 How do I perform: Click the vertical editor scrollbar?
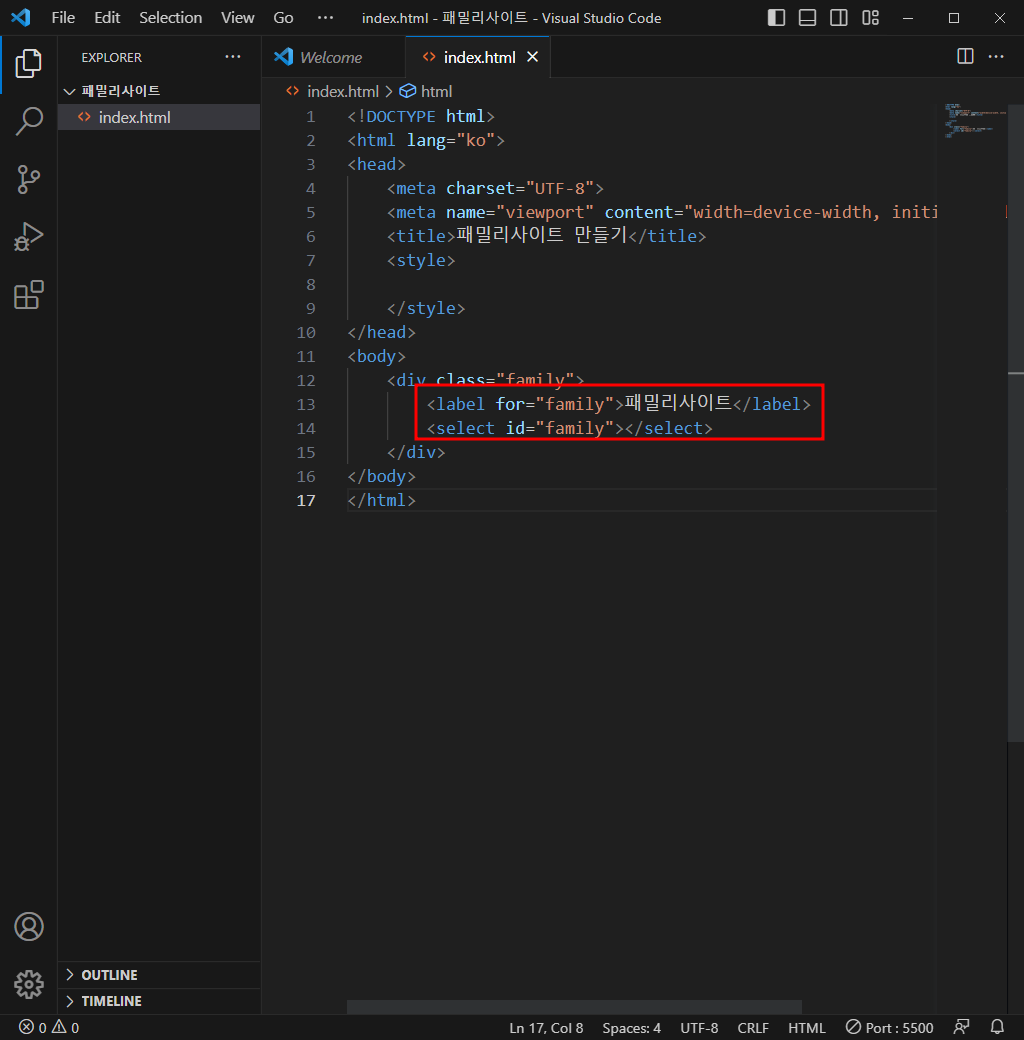point(1015,422)
